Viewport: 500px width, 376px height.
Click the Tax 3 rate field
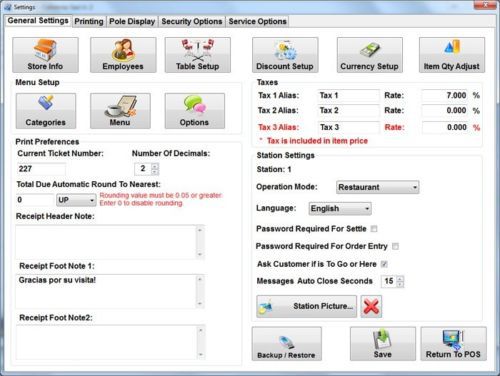(445, 127)
